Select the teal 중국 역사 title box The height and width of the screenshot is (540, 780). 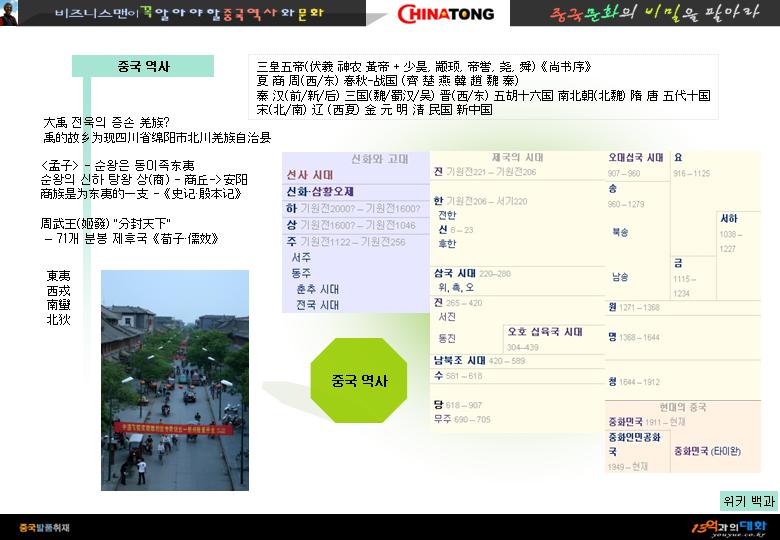click(143, 66)
